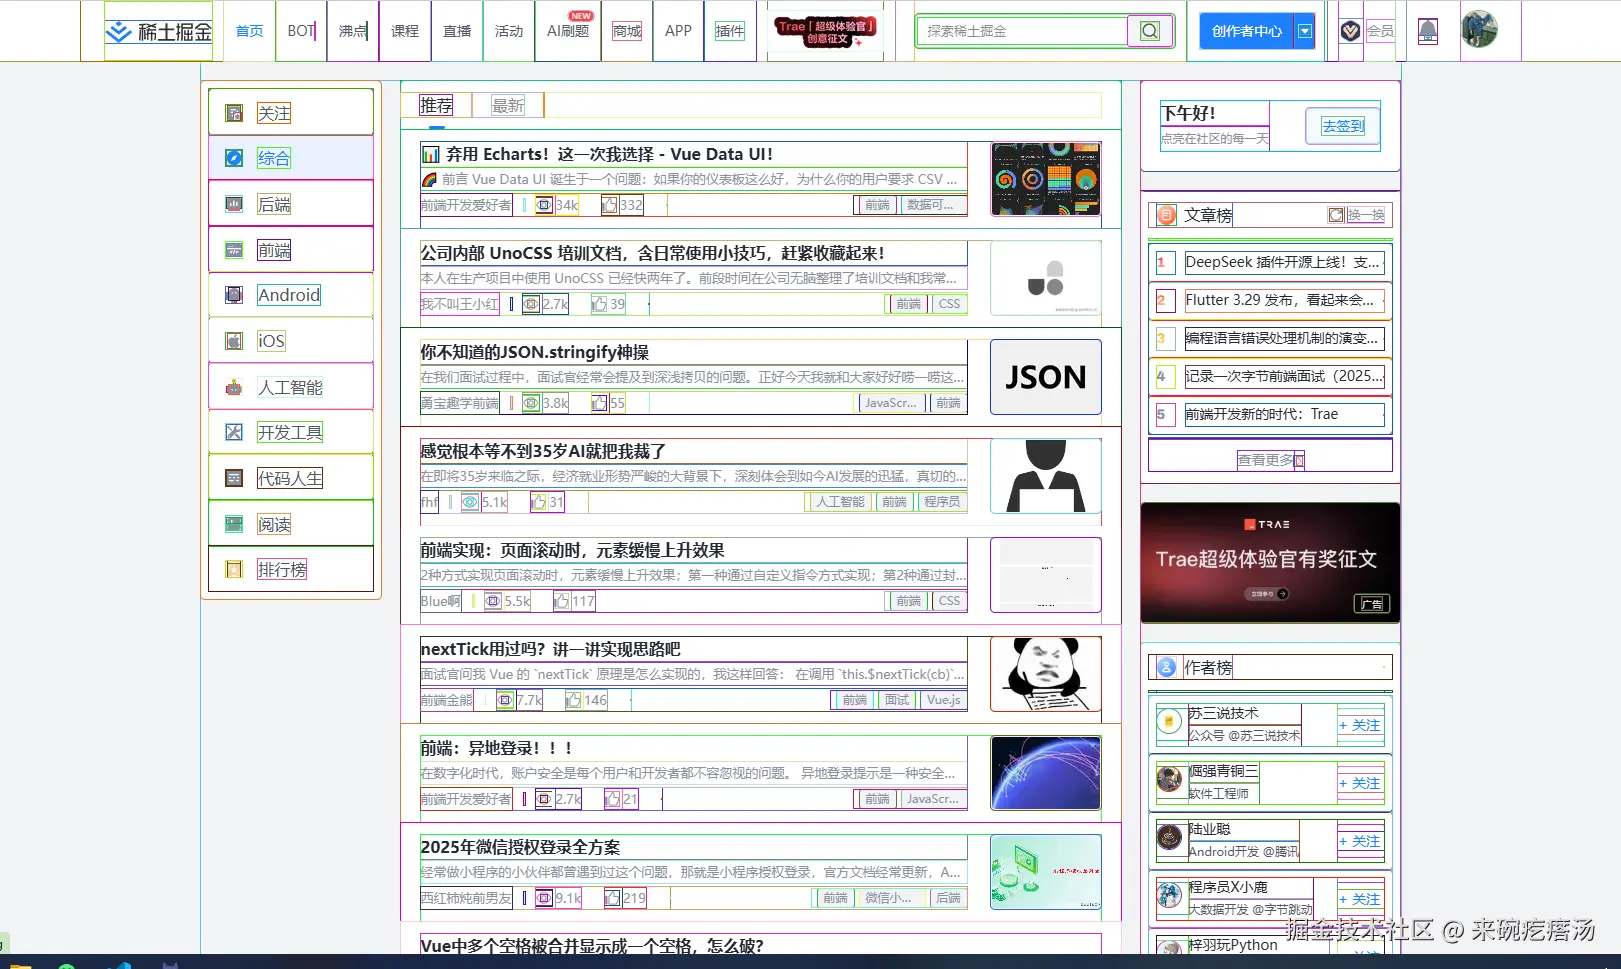Choose the 前端 category icon
The height and width of the screenshot is (969, 1621).
tap(234, 250)
